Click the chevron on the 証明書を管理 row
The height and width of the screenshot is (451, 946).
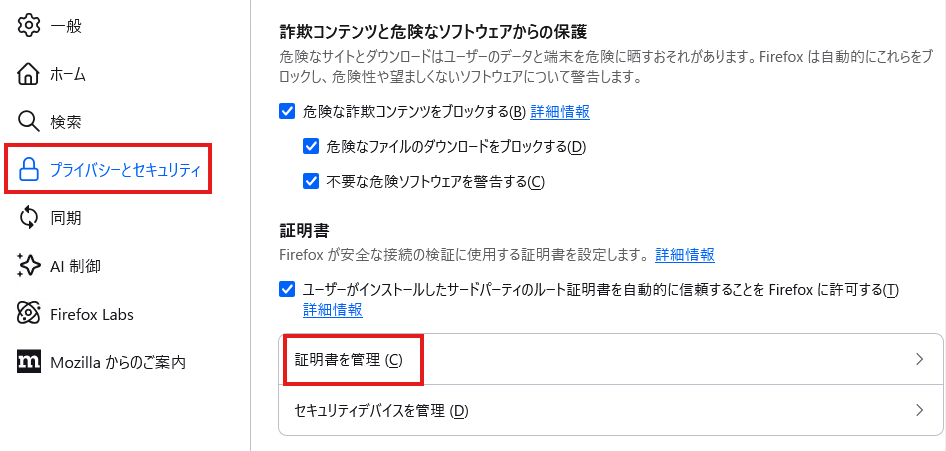click(919, 359)
